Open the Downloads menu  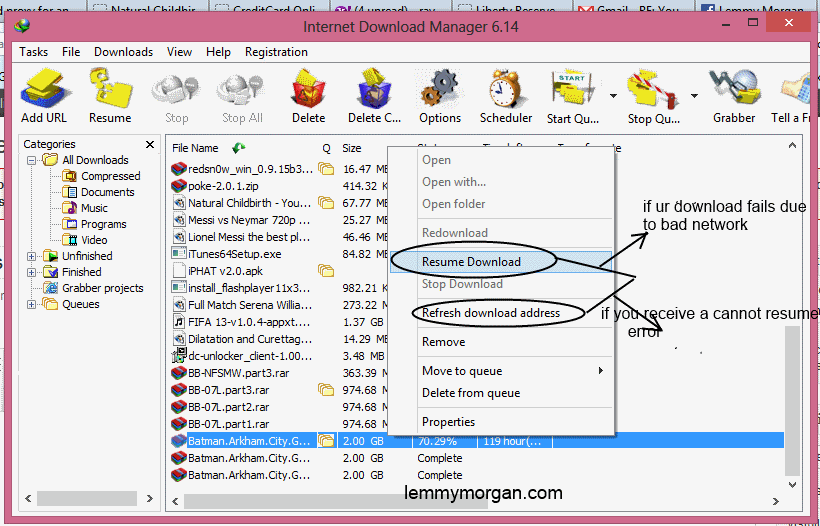pyautogui.click(x=123, y=52)
